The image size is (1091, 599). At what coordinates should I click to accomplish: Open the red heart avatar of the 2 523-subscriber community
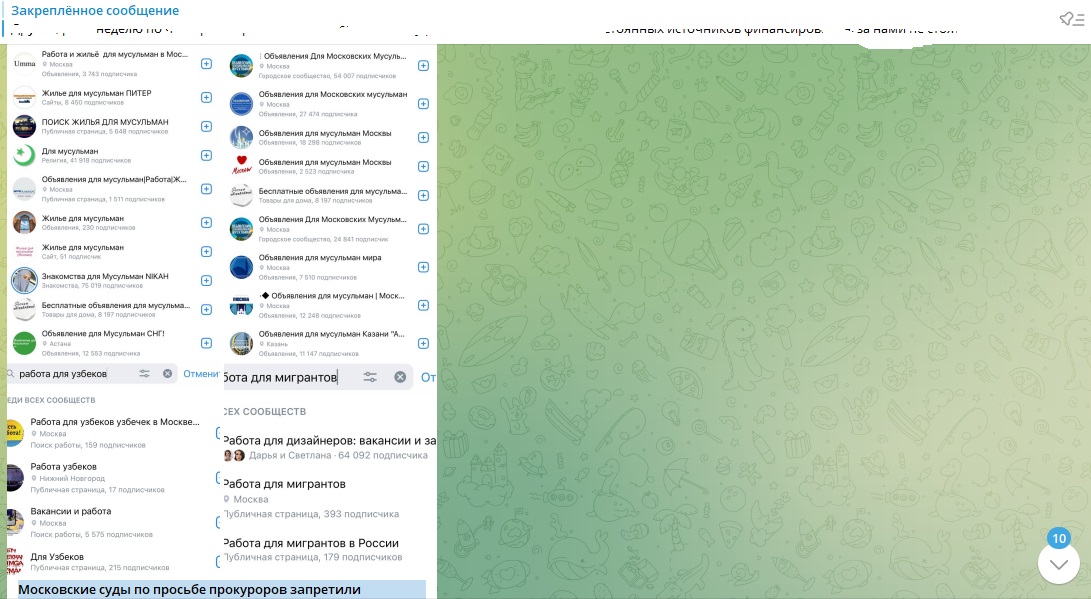click(x=241, y=166)
